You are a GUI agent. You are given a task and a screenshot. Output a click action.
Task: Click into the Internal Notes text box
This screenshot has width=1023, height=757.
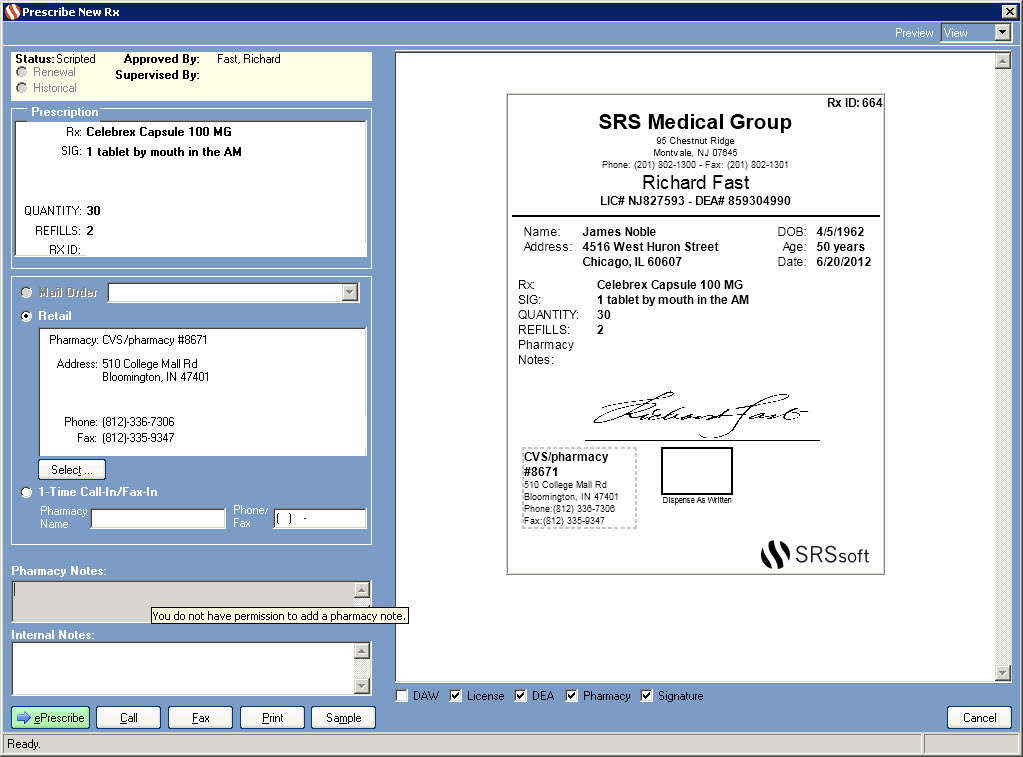coord(183,668)
